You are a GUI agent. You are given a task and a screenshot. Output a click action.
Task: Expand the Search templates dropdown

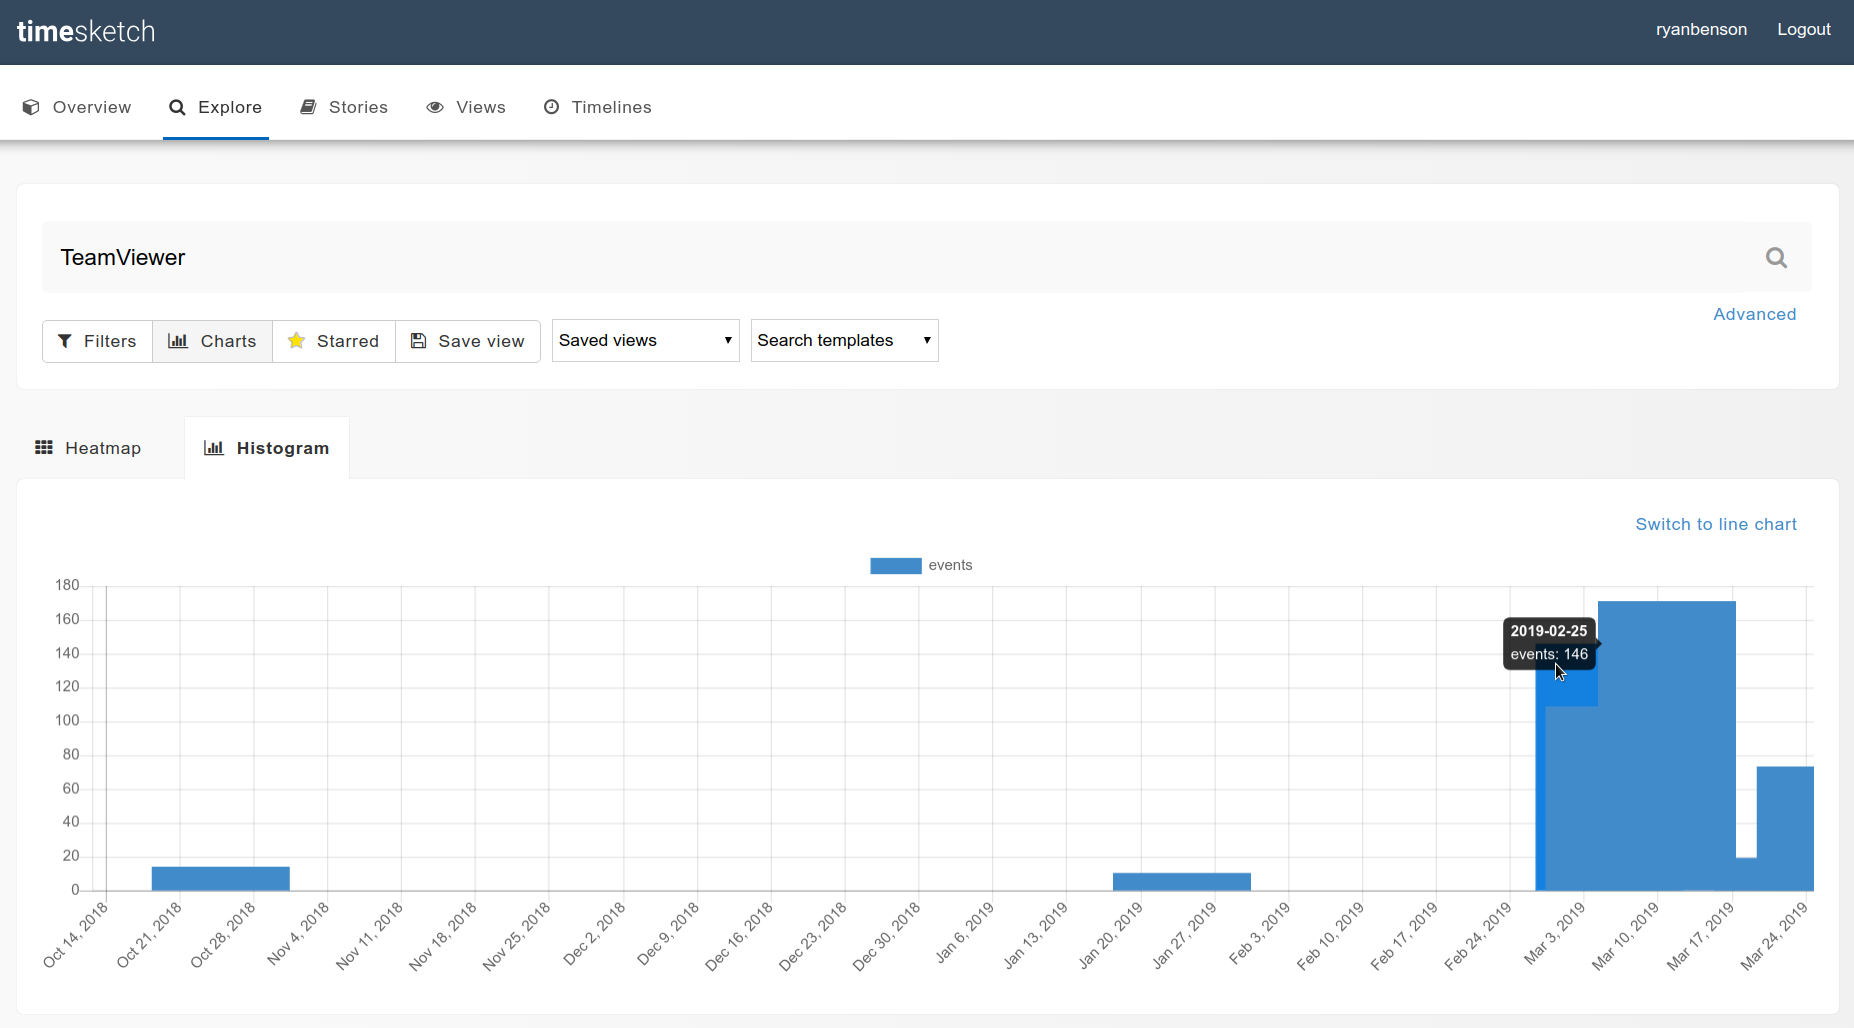(845, 341)
